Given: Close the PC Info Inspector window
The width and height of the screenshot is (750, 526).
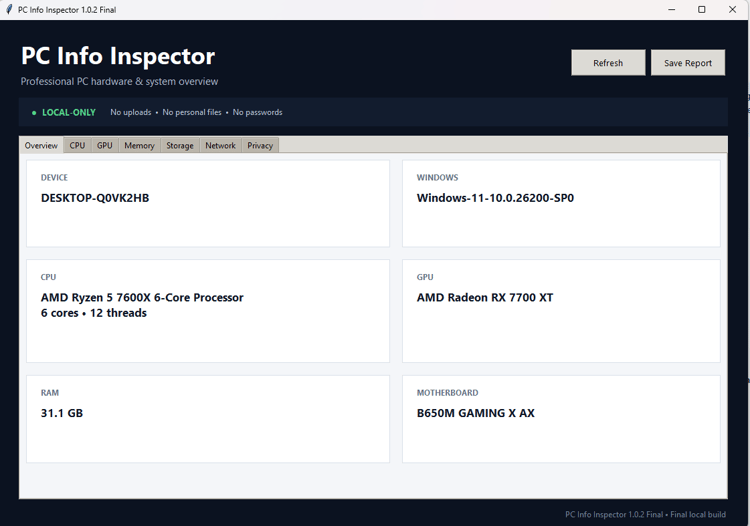Looking at the screenshot, I should click(x=732, y=10).
